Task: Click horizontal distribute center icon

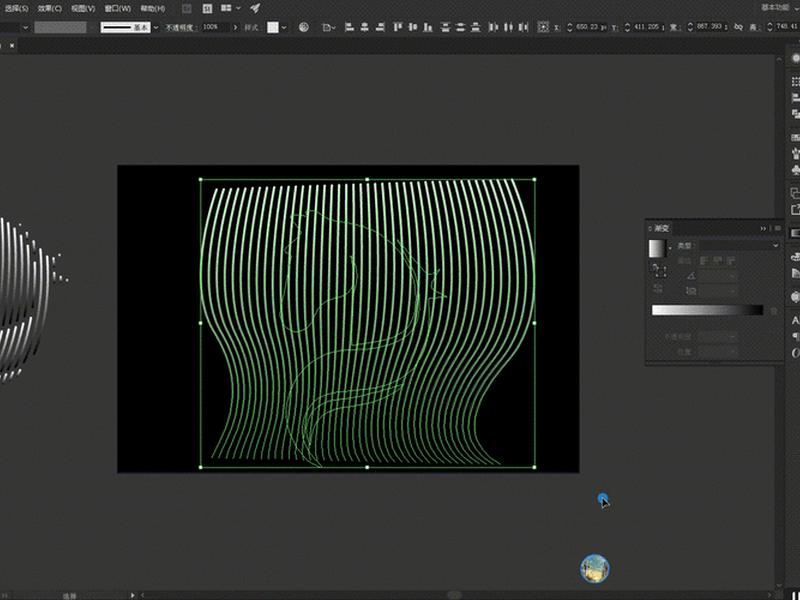Action: [x=508, y=27]
